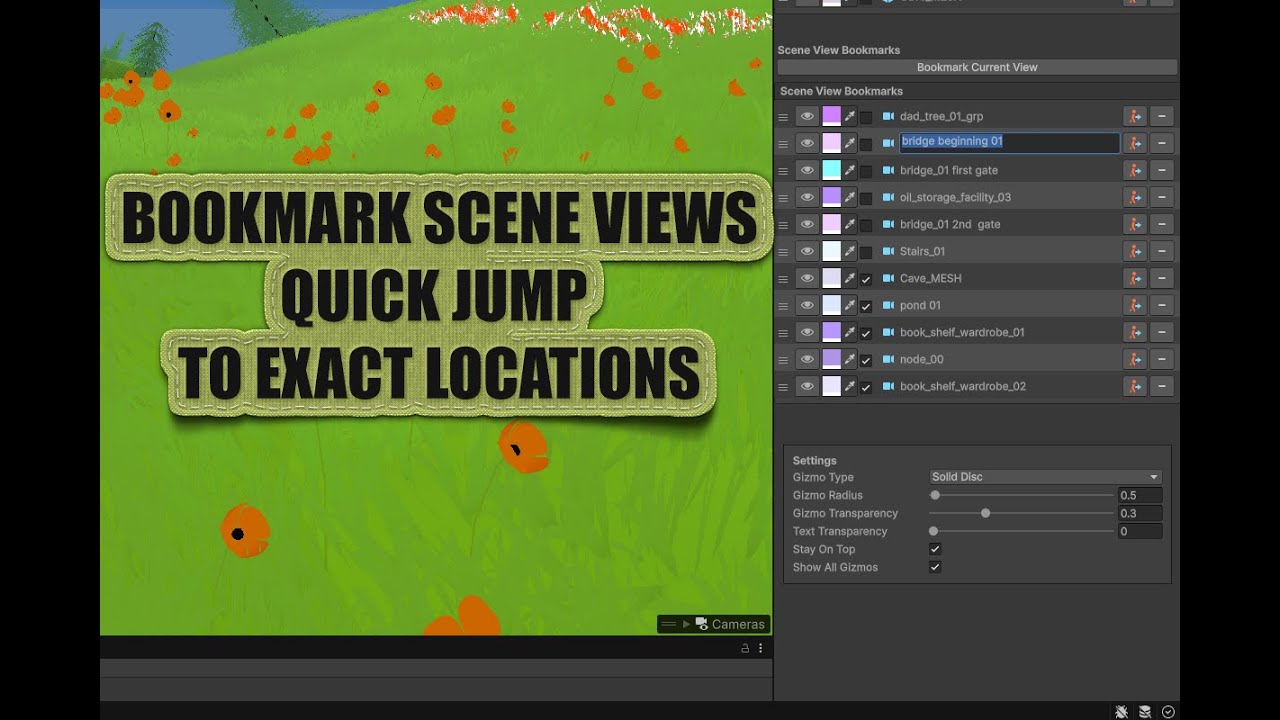This screenshot has width=1280, height=720.
Task: Click the Gizmo Radius value field 0.5
Action: 1140,495
